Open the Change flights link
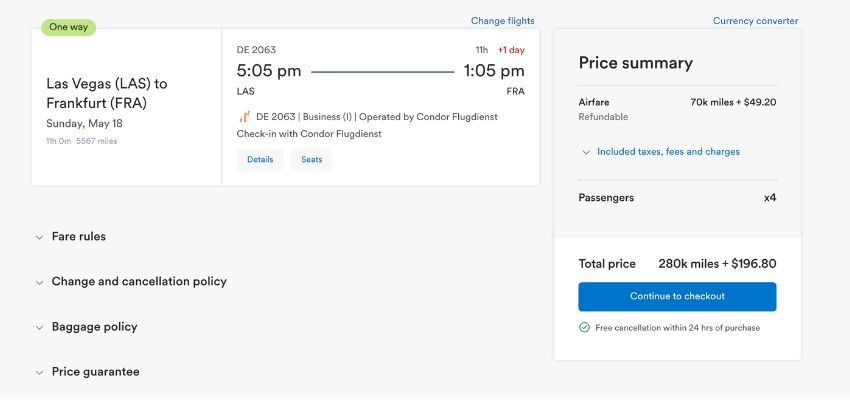 tap(503, 21)
